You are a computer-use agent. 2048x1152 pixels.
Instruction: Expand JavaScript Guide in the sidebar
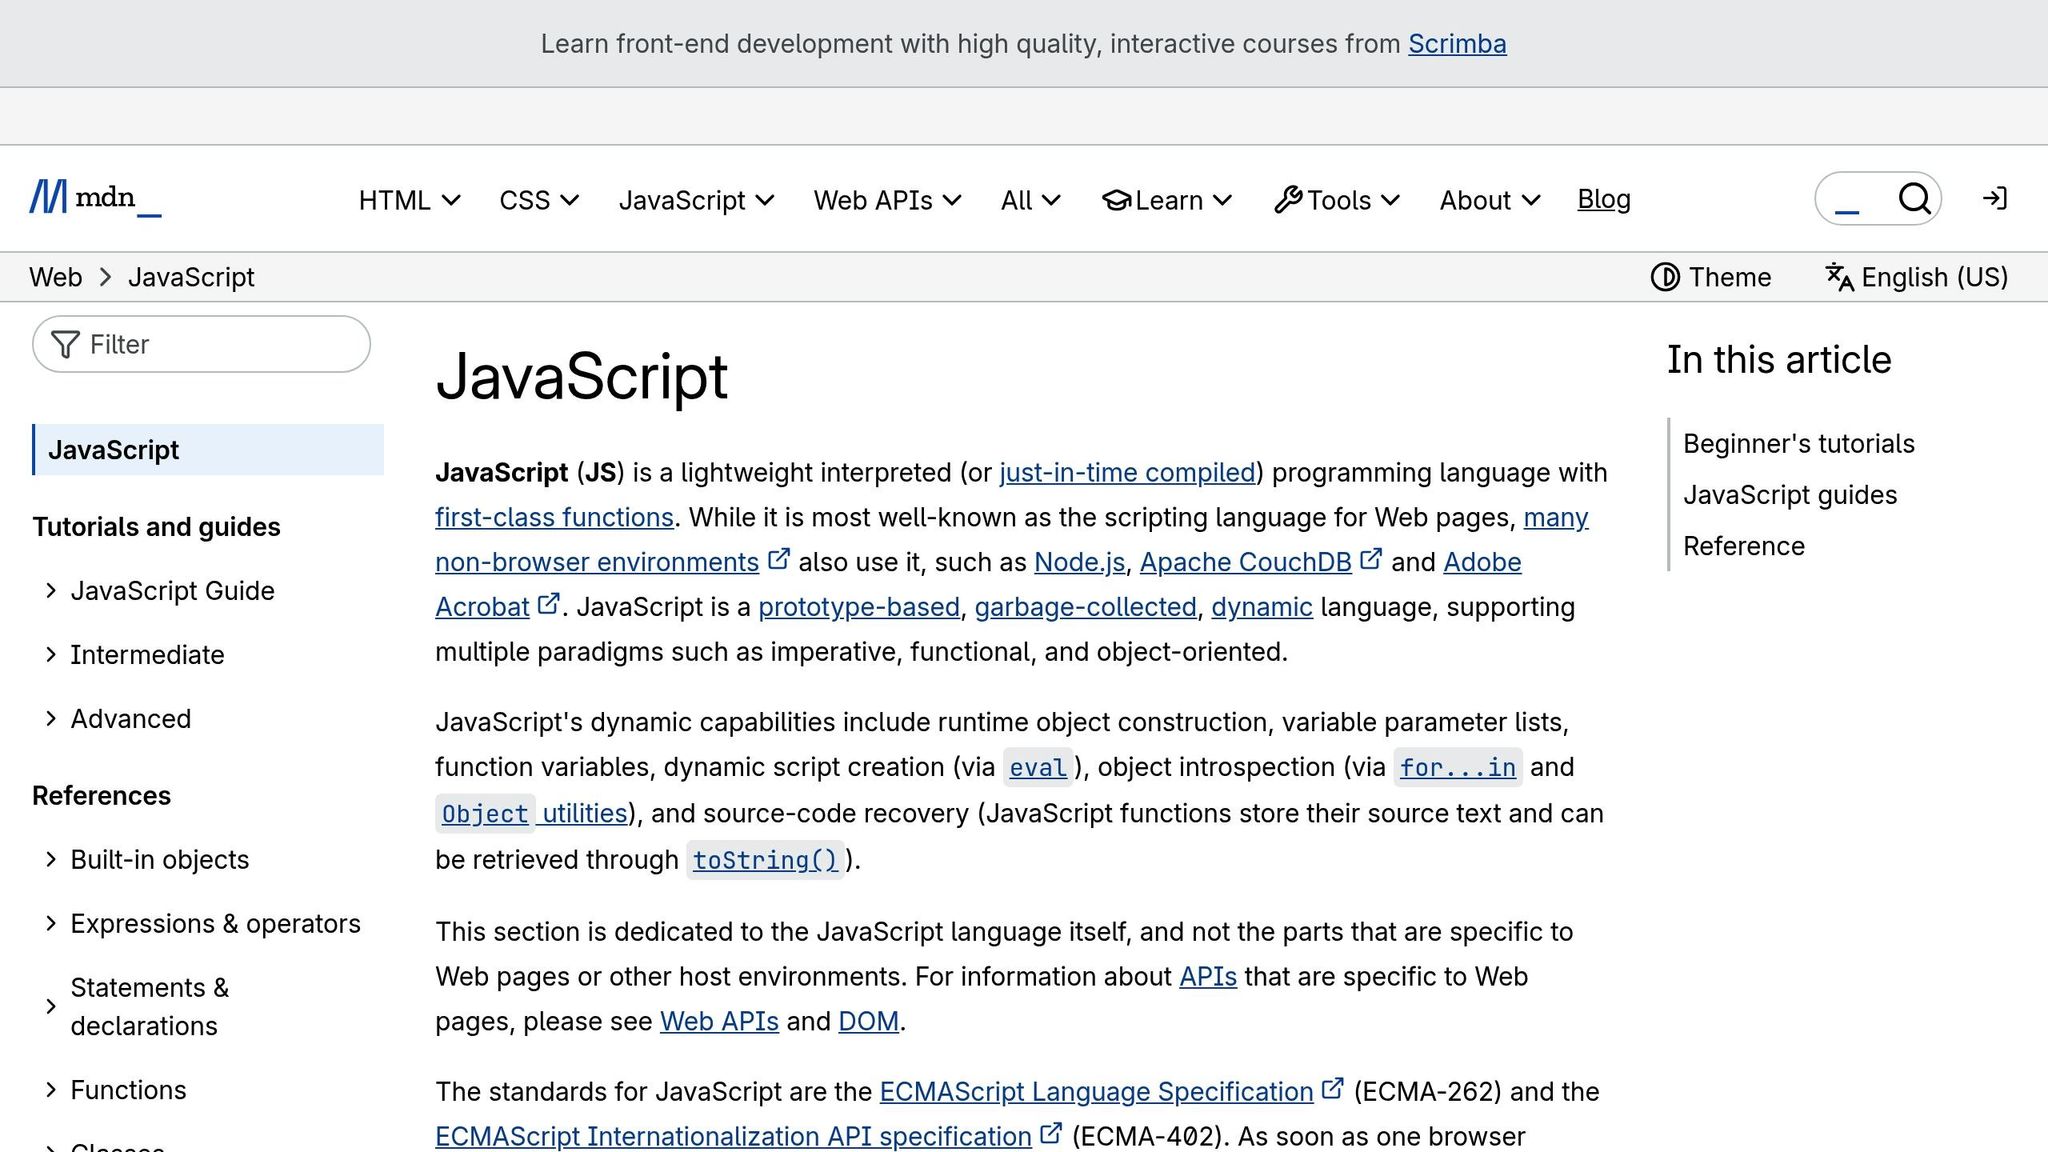coord(172,590)
